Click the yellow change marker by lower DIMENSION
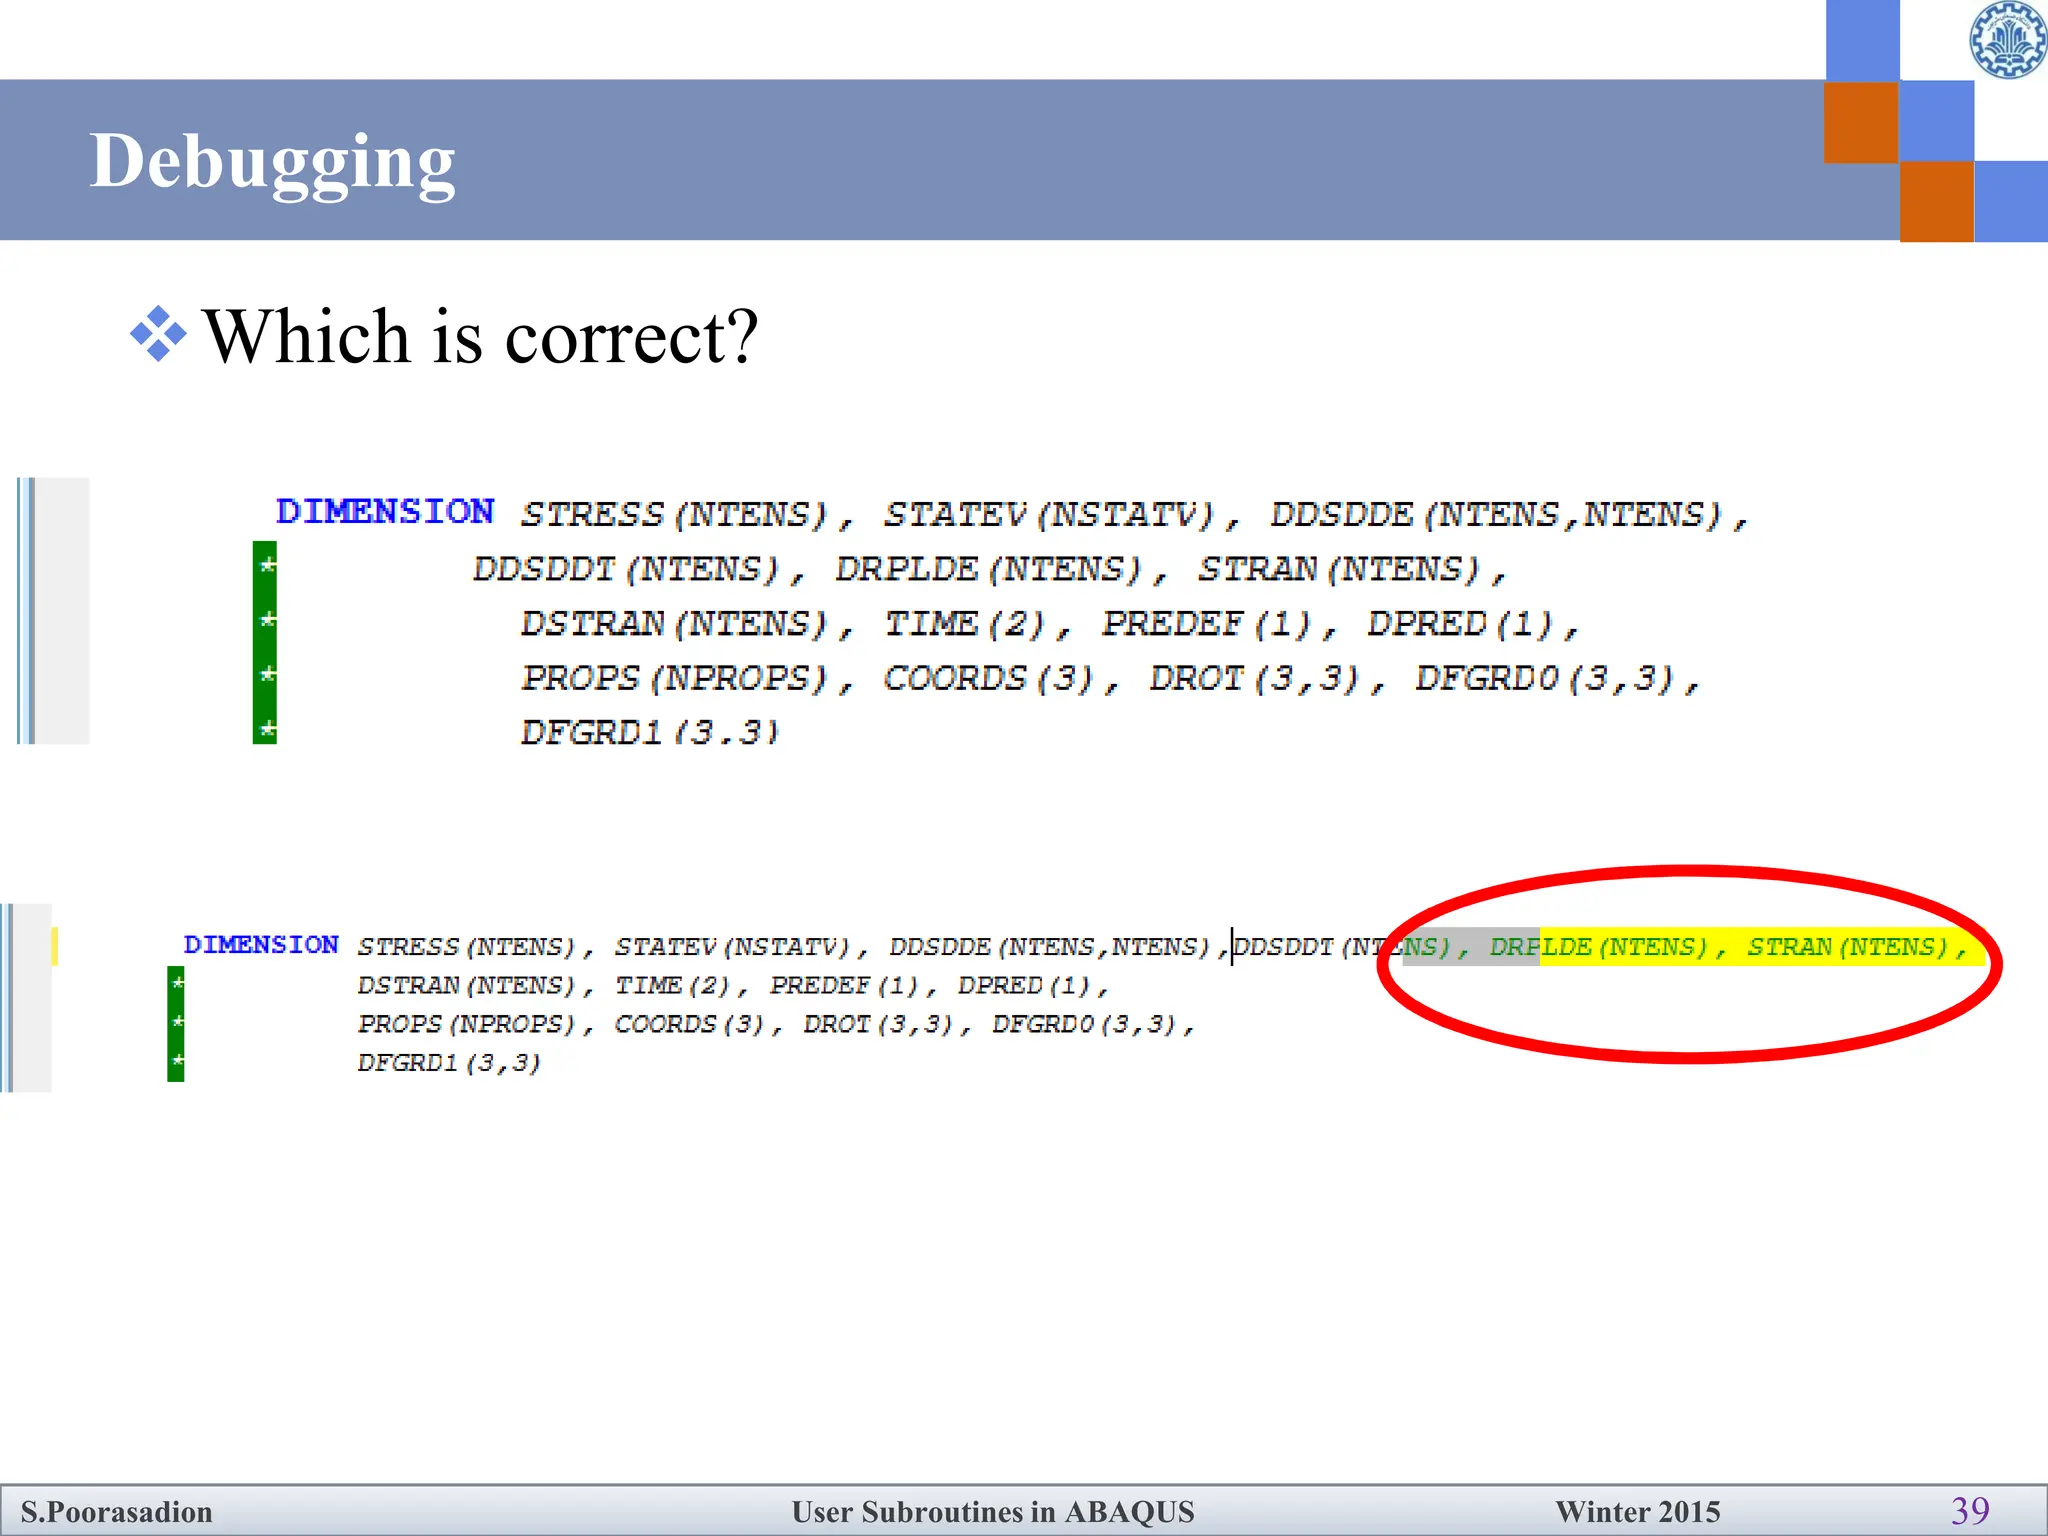The width and height of the screenshot is (2048, 1536). click(x=55, y=946)
